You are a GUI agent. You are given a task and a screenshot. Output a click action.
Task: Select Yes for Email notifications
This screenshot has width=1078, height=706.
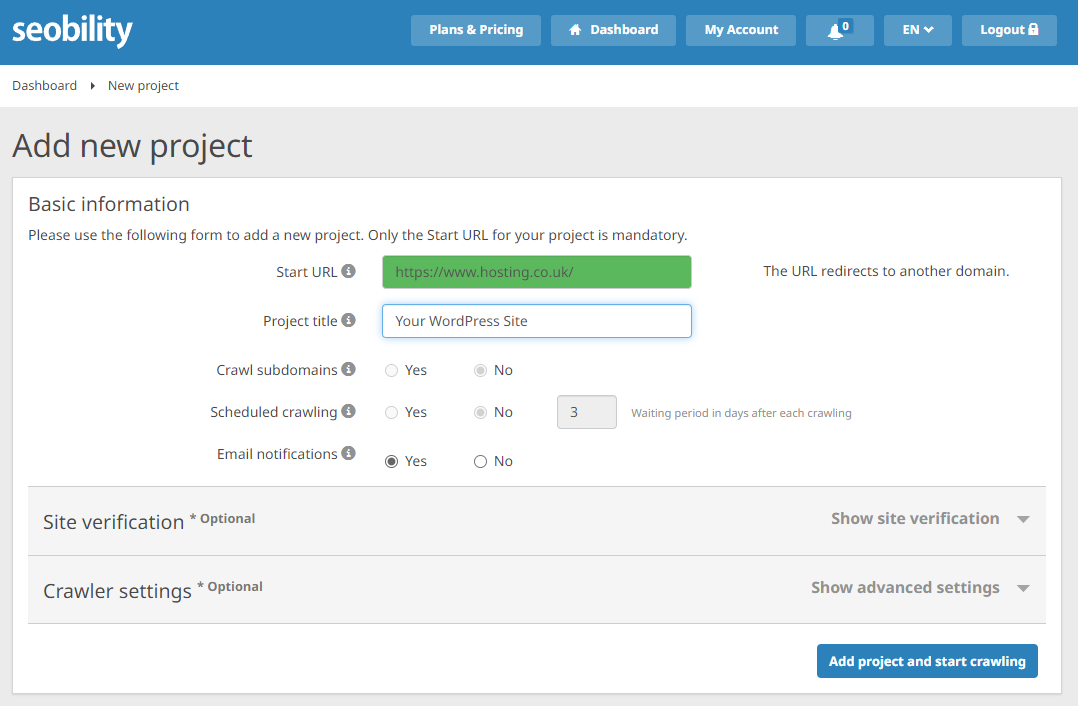coord(392,461)
